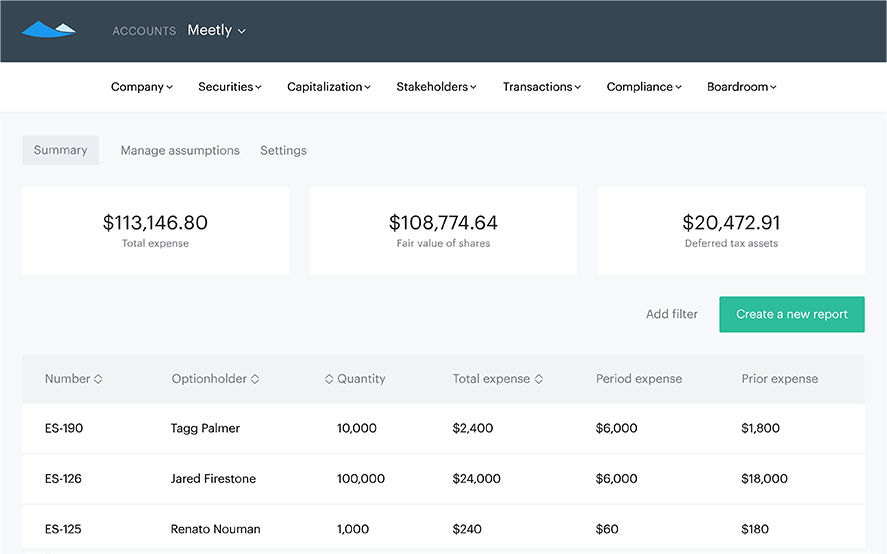This screenshot has width=887, height=554.
Task: Go to the Settings tab
Action: (283, 151)
